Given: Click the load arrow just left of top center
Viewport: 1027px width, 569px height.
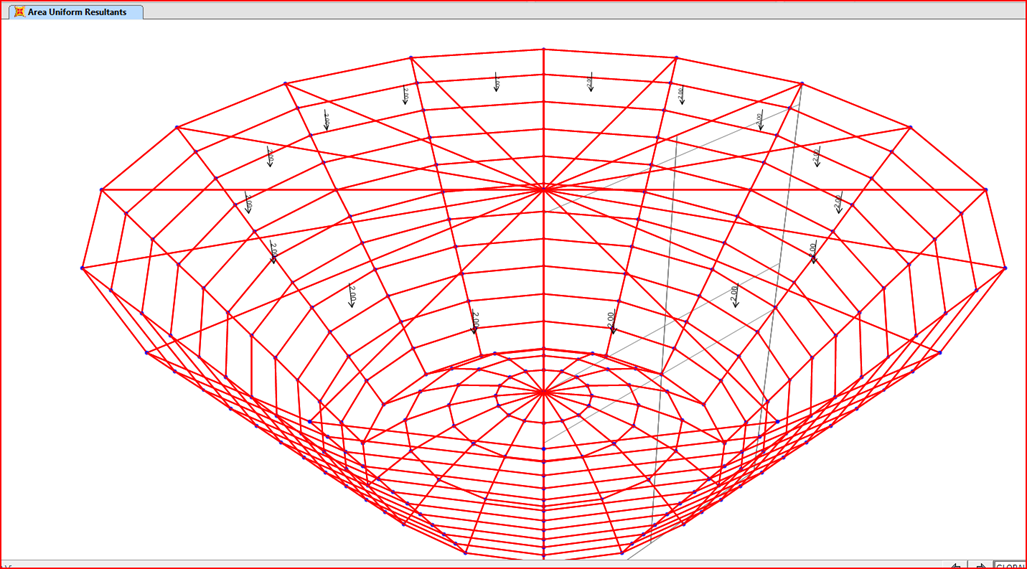Looking at the screenshot, I should (496, 83).
